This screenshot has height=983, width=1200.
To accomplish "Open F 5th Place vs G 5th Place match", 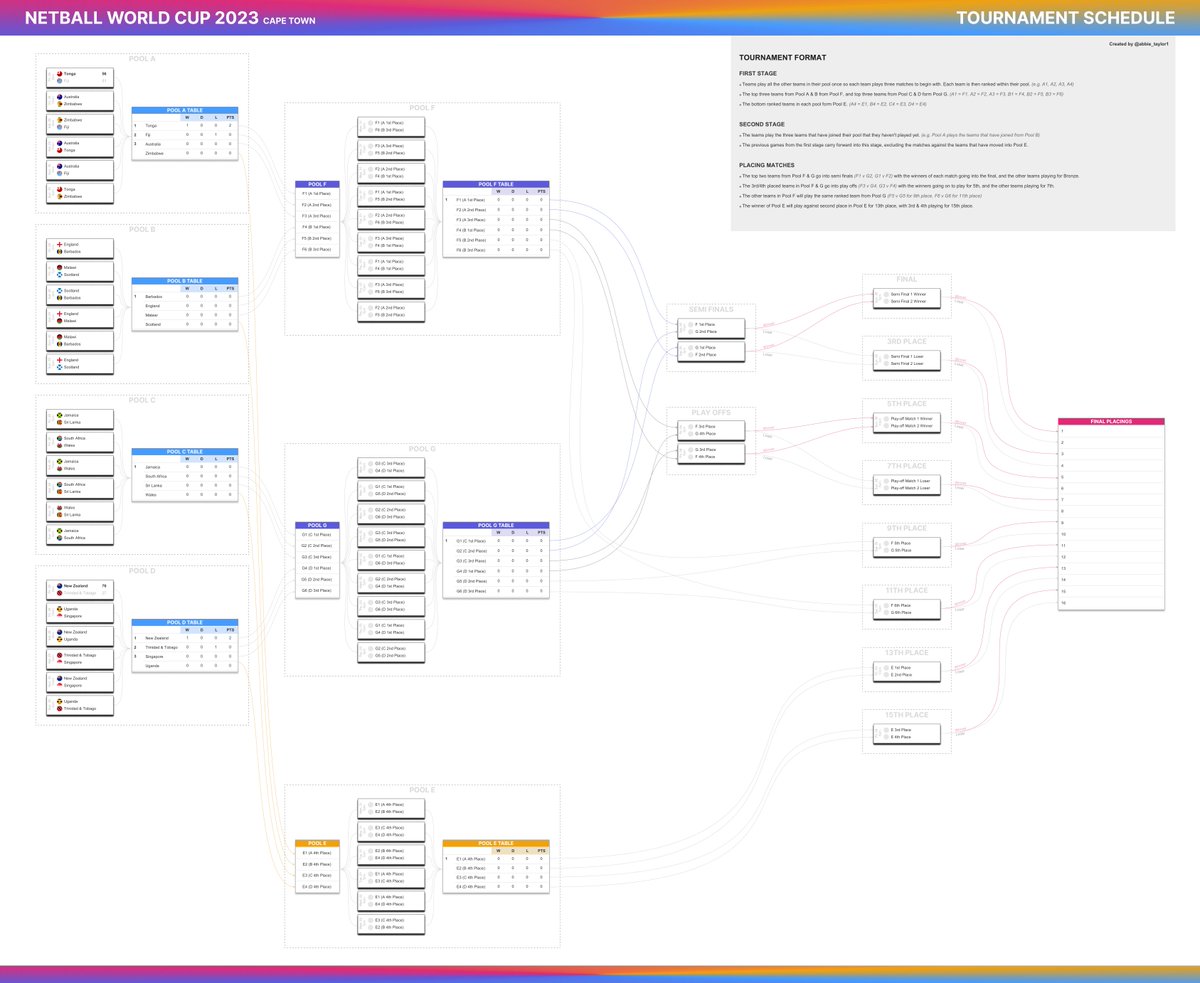I will click(x=908, y=546).
